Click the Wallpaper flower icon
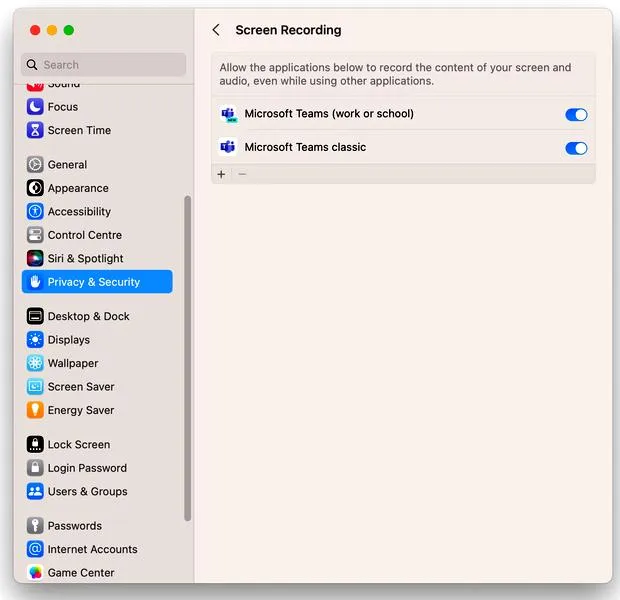This screenshot has height=600, width=620. 35,363
